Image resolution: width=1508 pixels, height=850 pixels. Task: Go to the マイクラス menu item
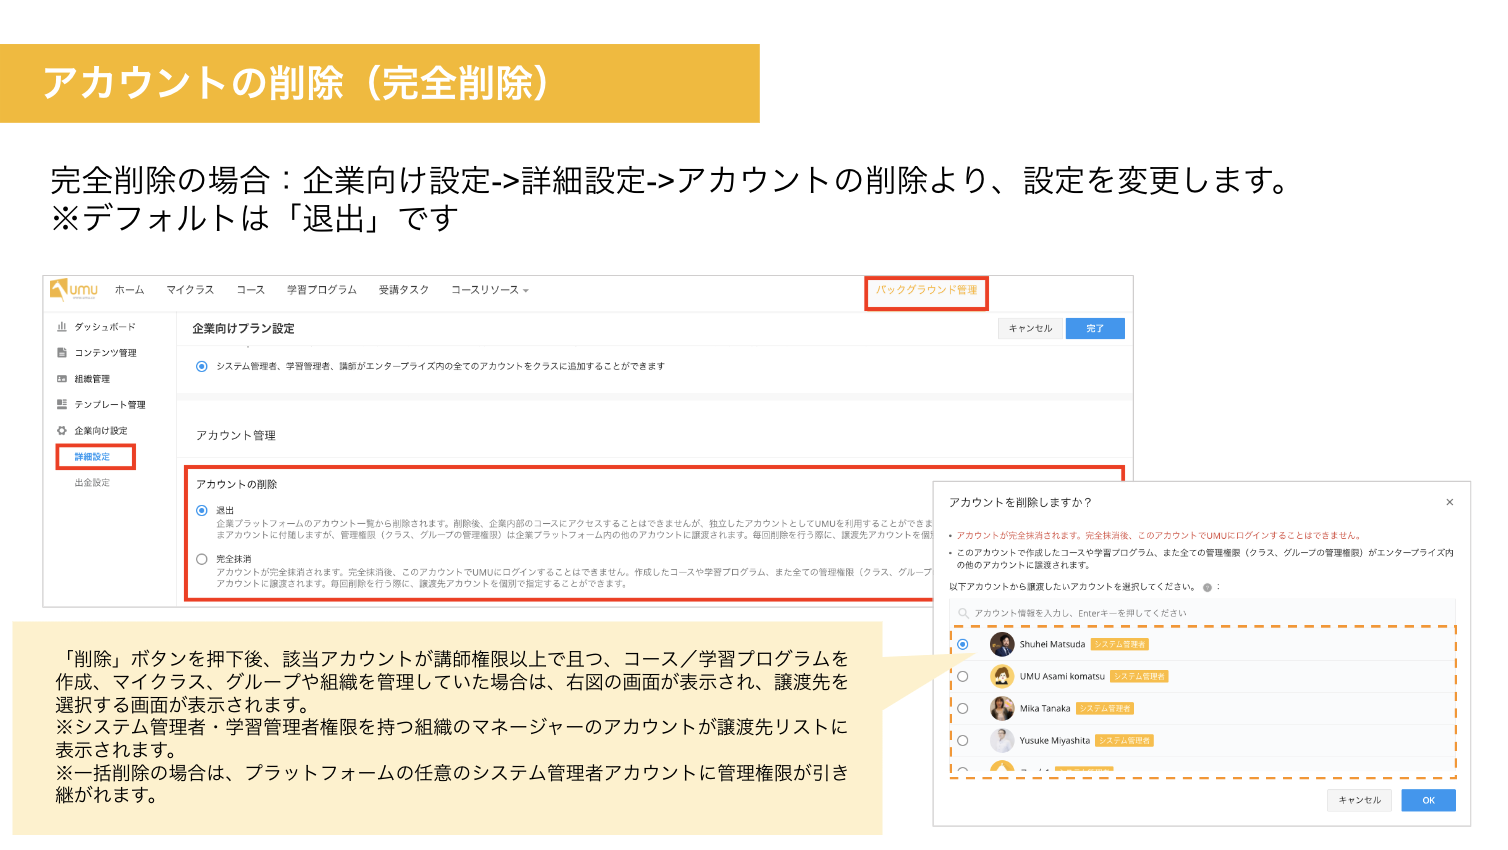pos(190,290)
